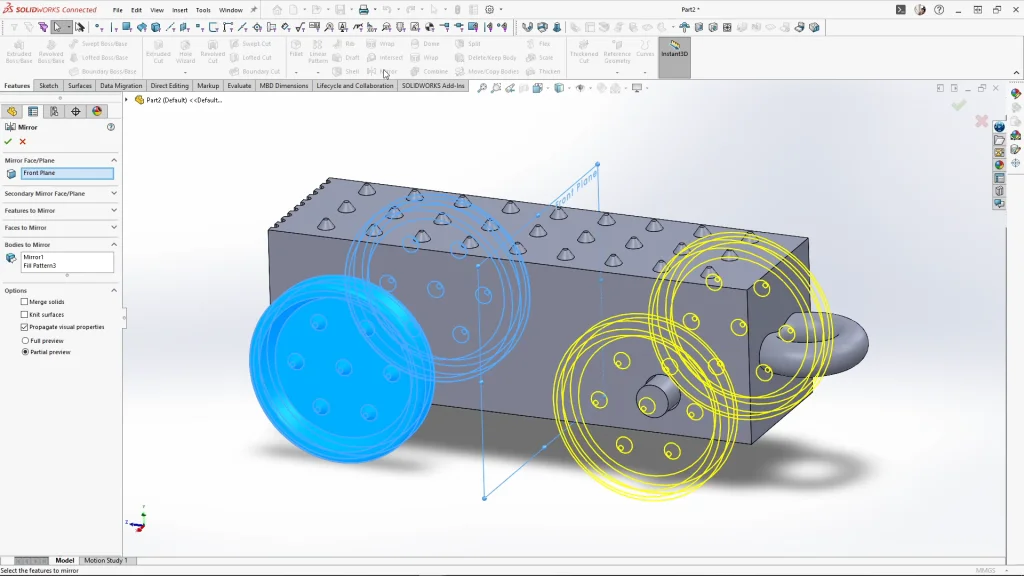Expand the Secondary Mirror Face/Plane section
The width and height of the screenshot is (1024, 576).
pos(114,193)
